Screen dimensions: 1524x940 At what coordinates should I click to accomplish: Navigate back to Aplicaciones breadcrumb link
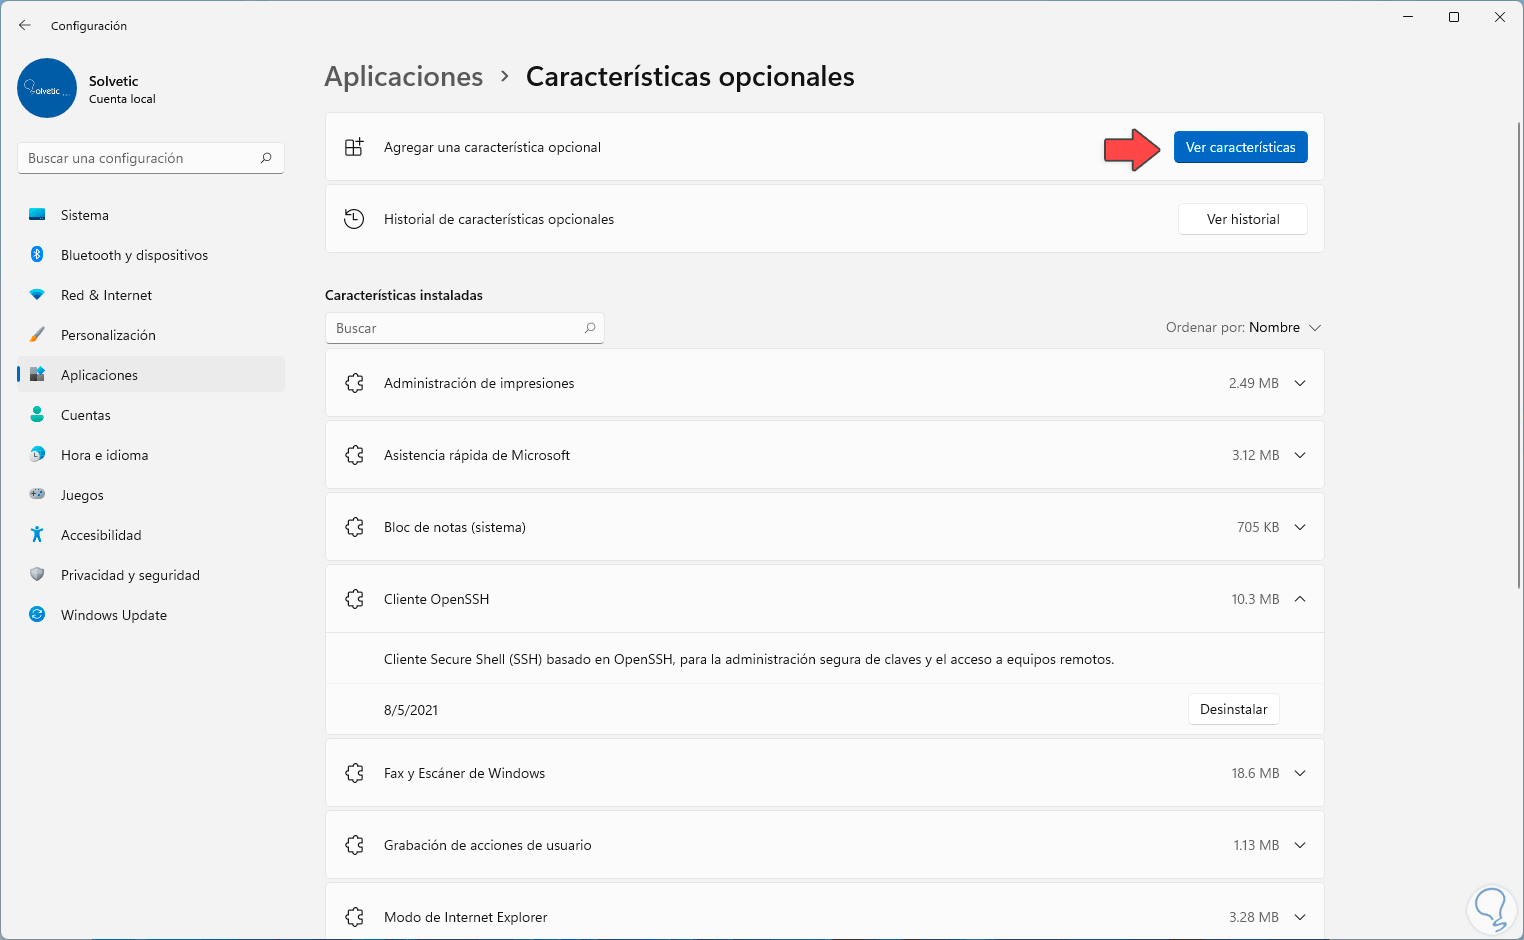404,77
